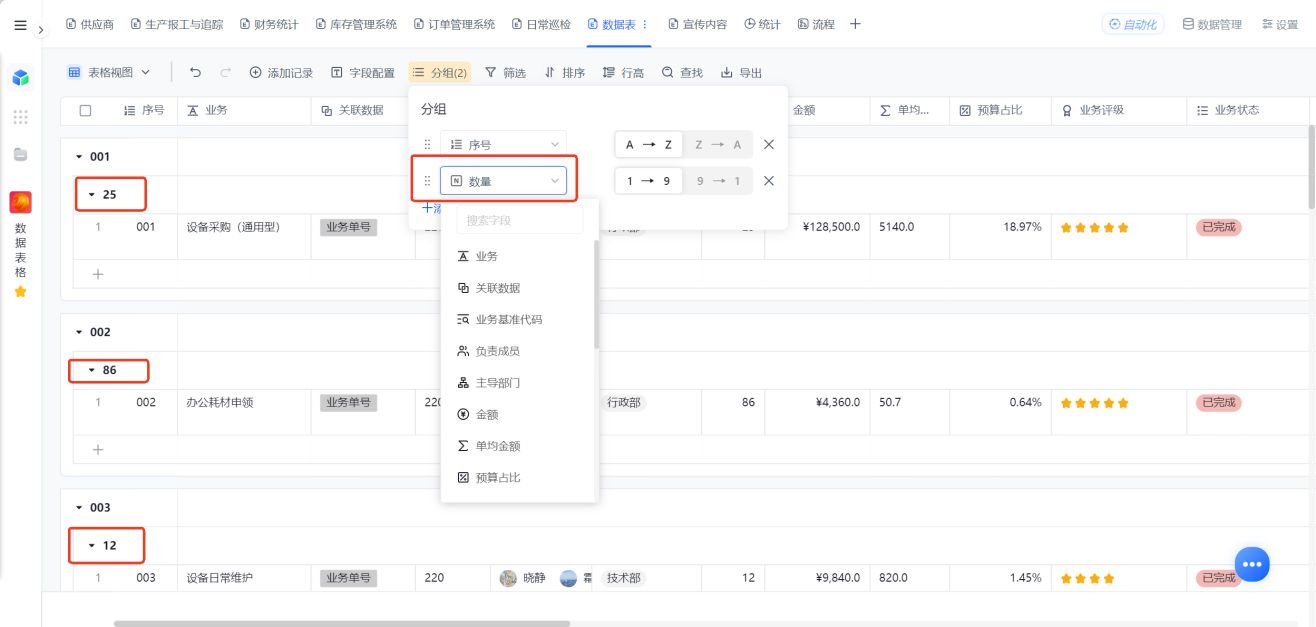
Task: Open the folder icon in sidebar
Action: click(x=20, y=155)
